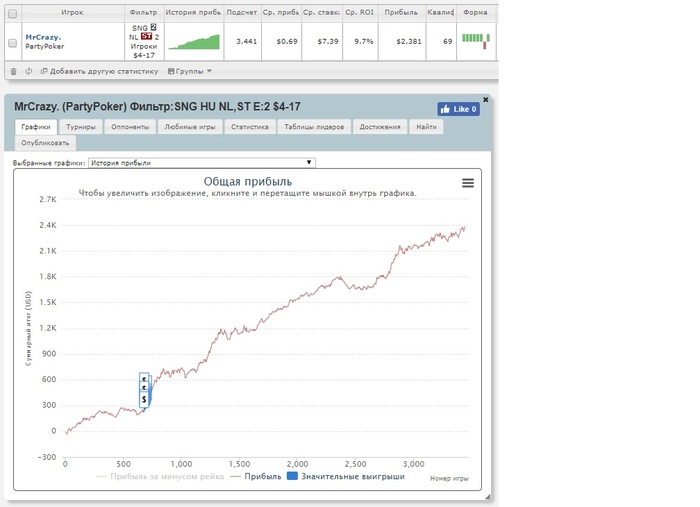The image size is (700, 507).
Task: Sort by the Подсчет column header
Action: pyautogui.click(x=242, y=12)
